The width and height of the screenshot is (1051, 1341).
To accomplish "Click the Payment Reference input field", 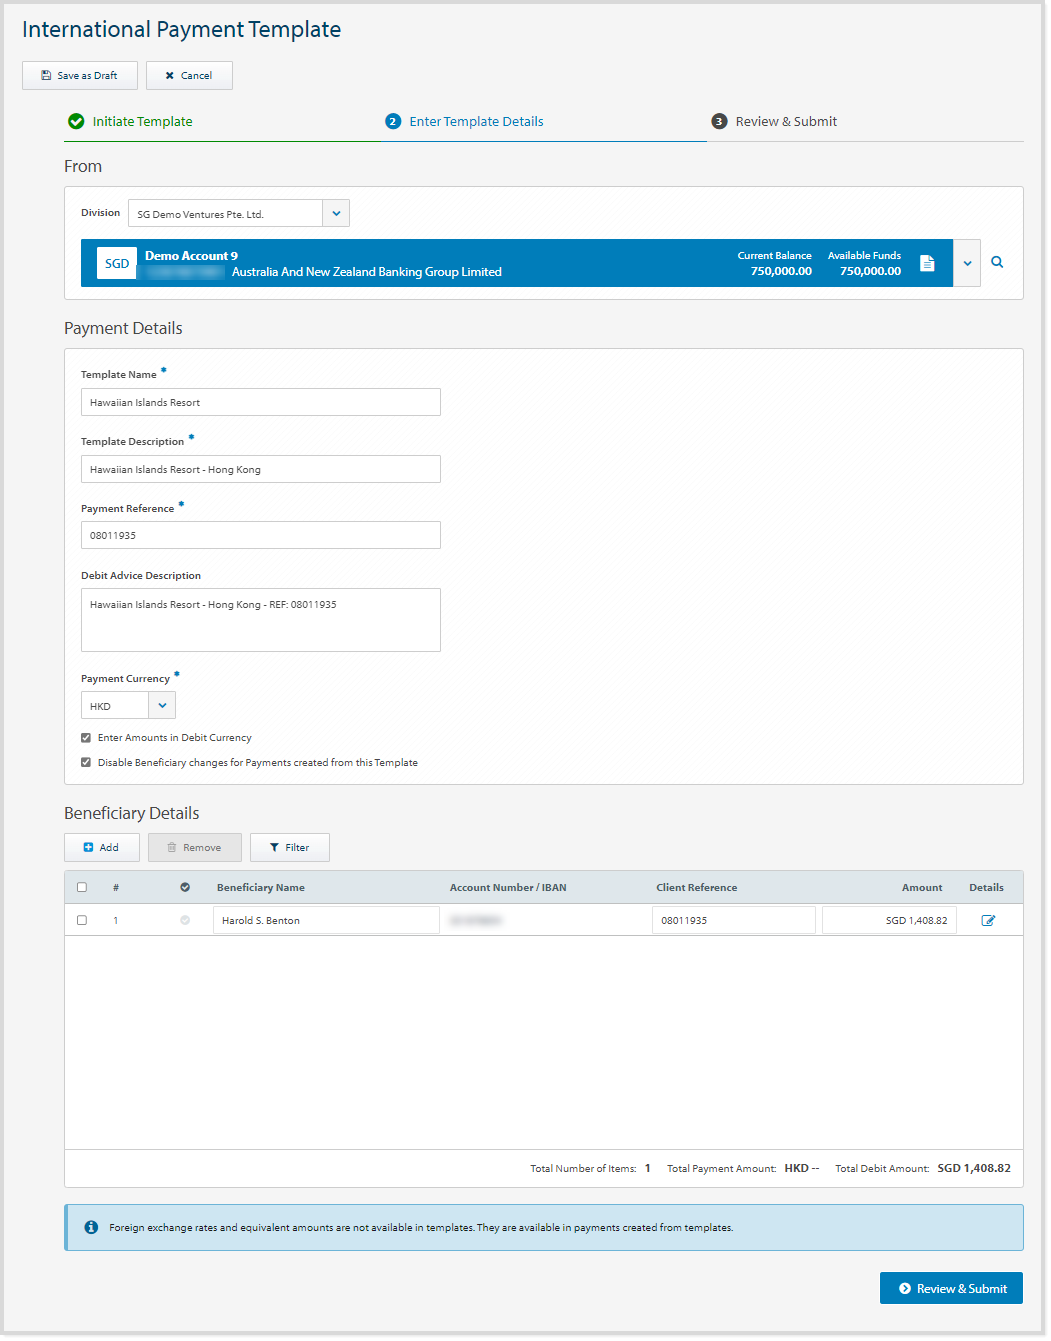I will (x=260, y=535).
